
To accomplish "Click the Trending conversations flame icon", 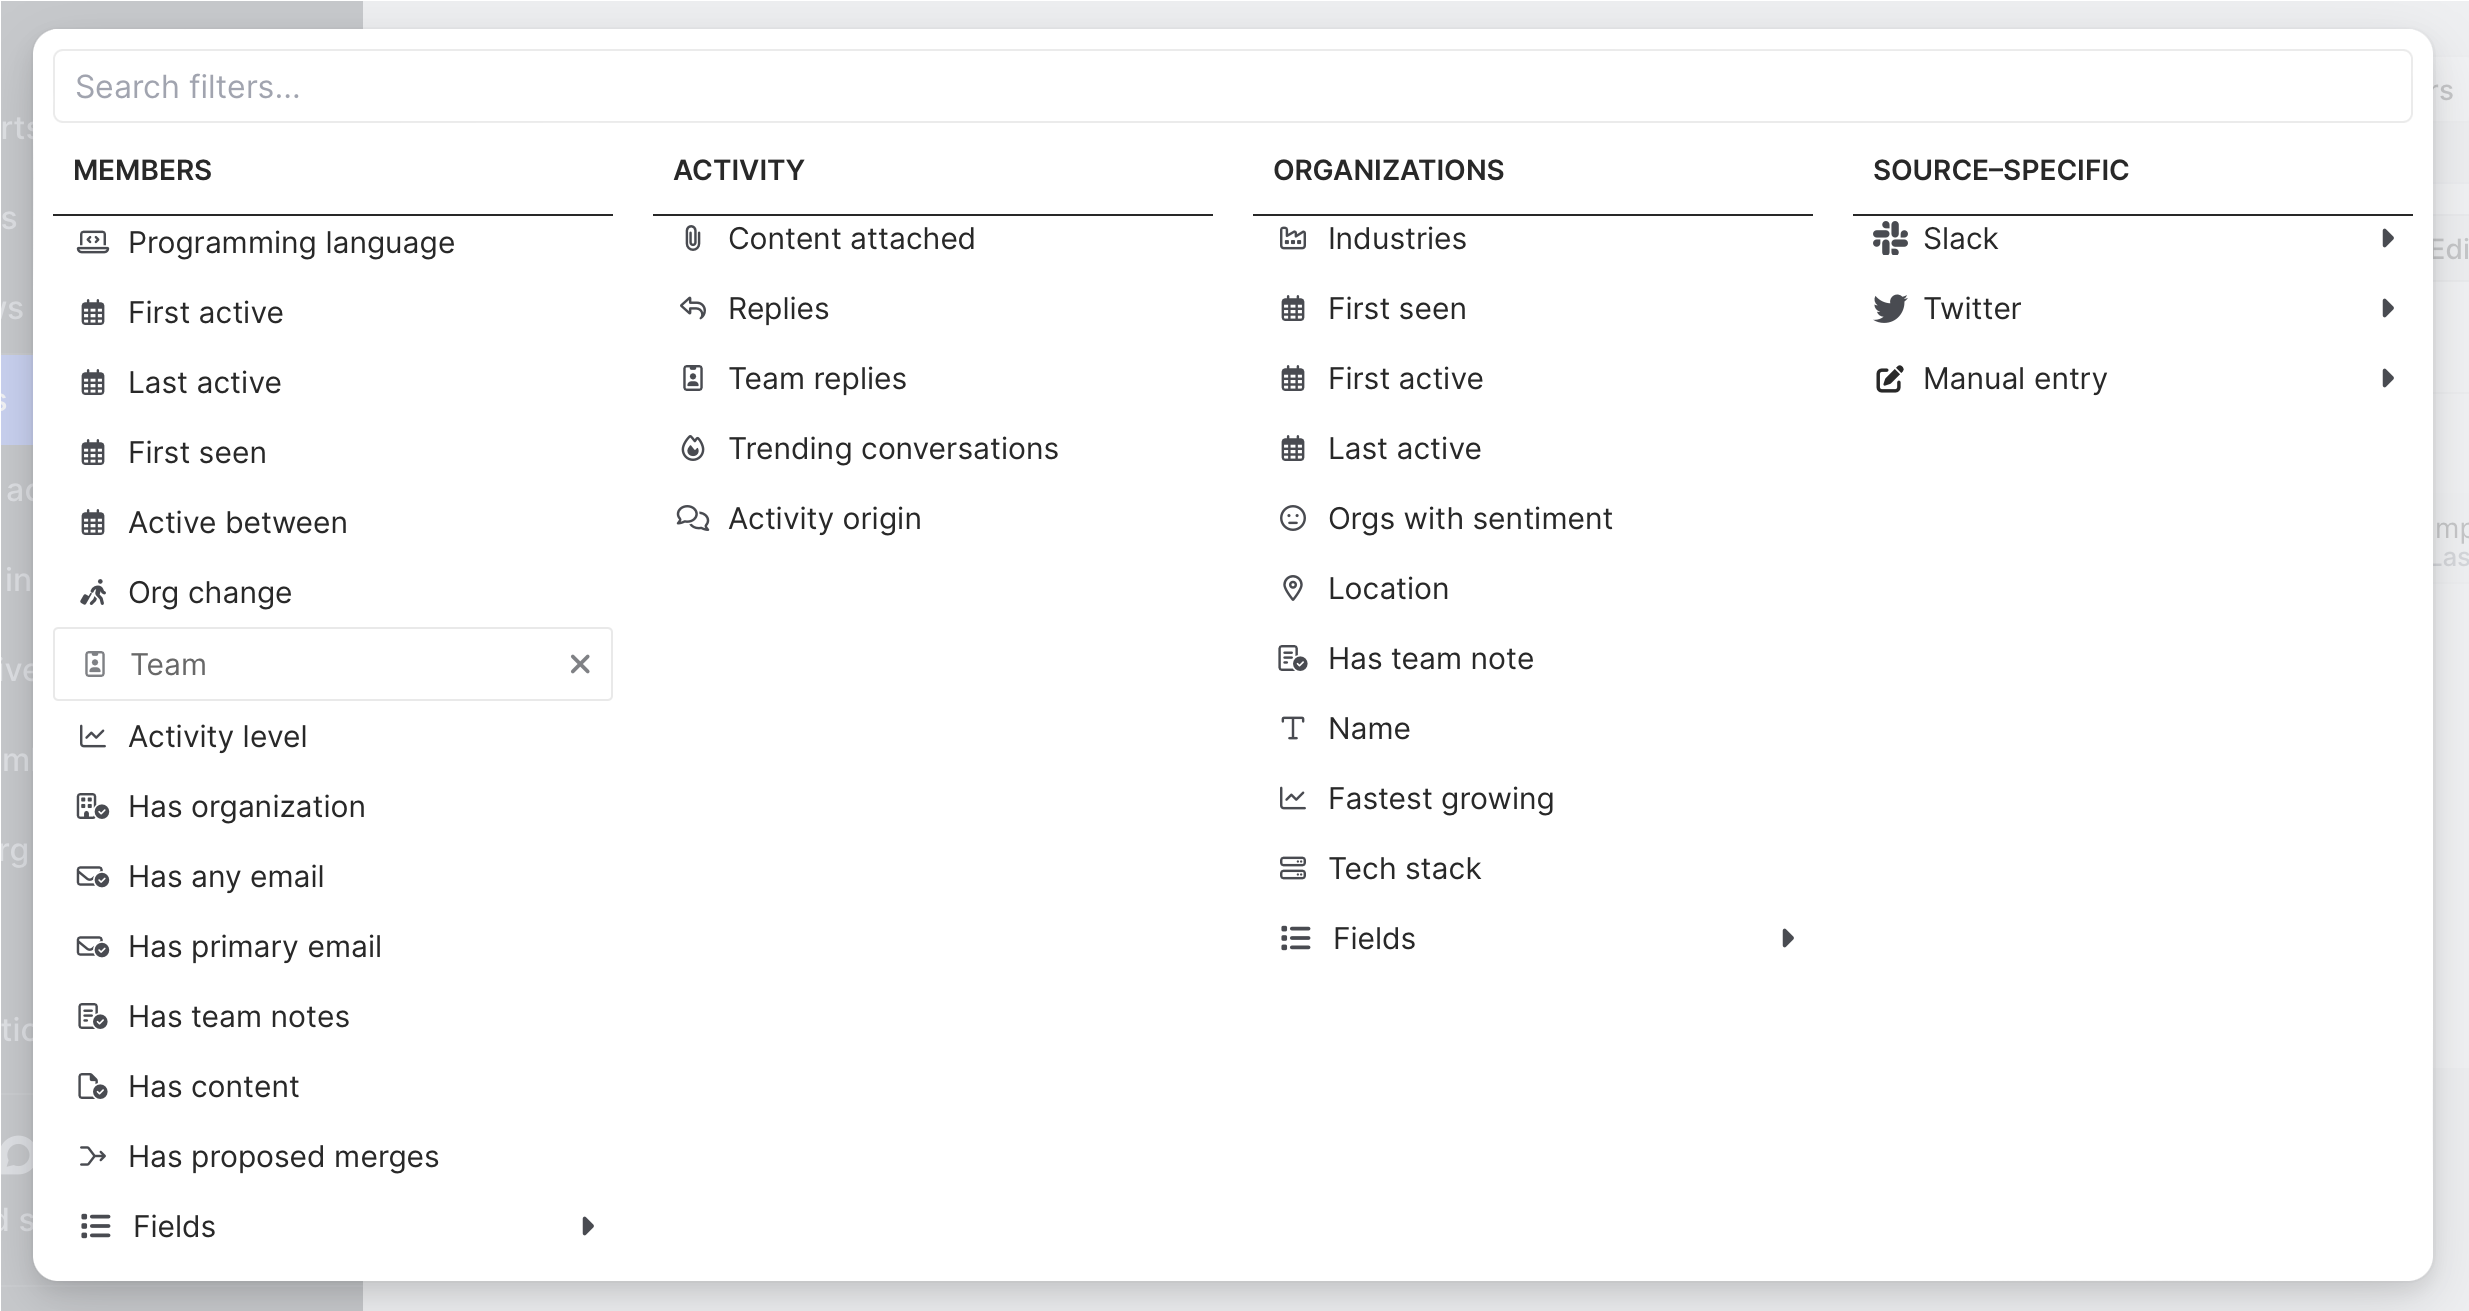I will (692, 449).
